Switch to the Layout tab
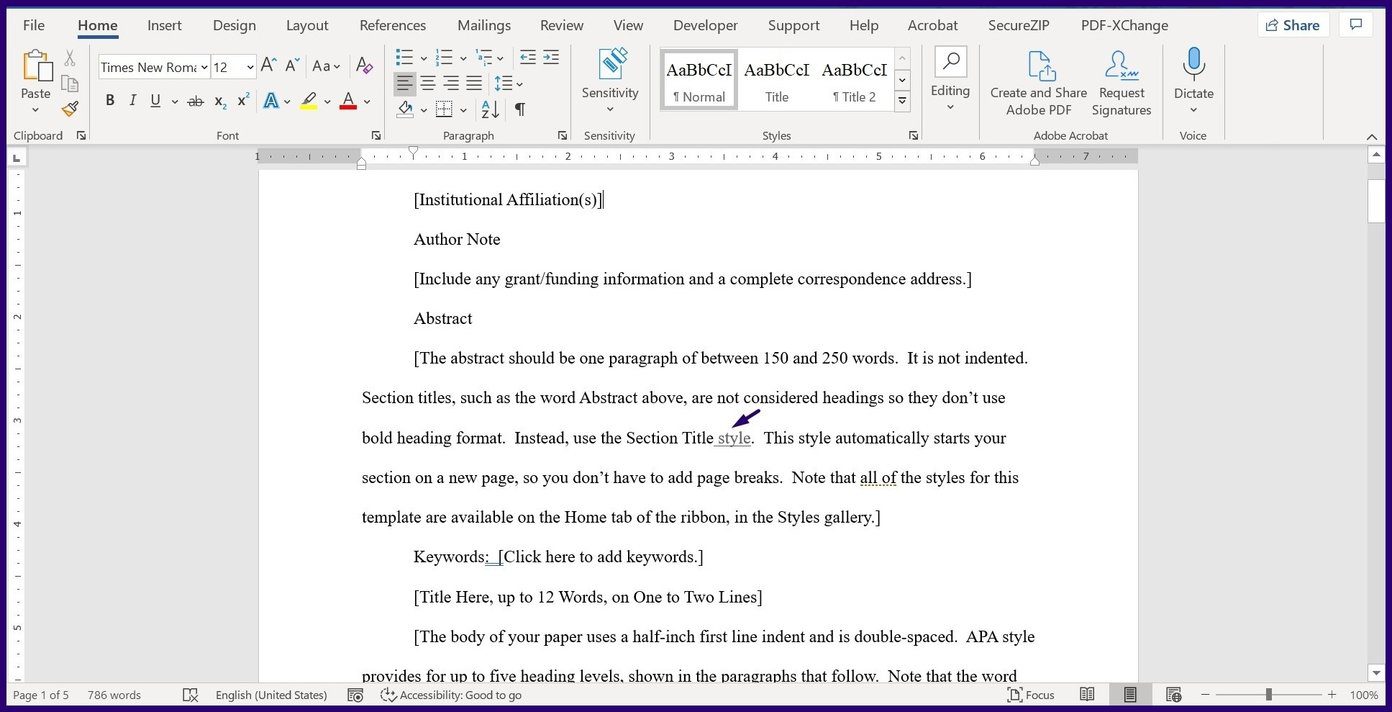This screenshot has height=712, width=1392. 307,25
